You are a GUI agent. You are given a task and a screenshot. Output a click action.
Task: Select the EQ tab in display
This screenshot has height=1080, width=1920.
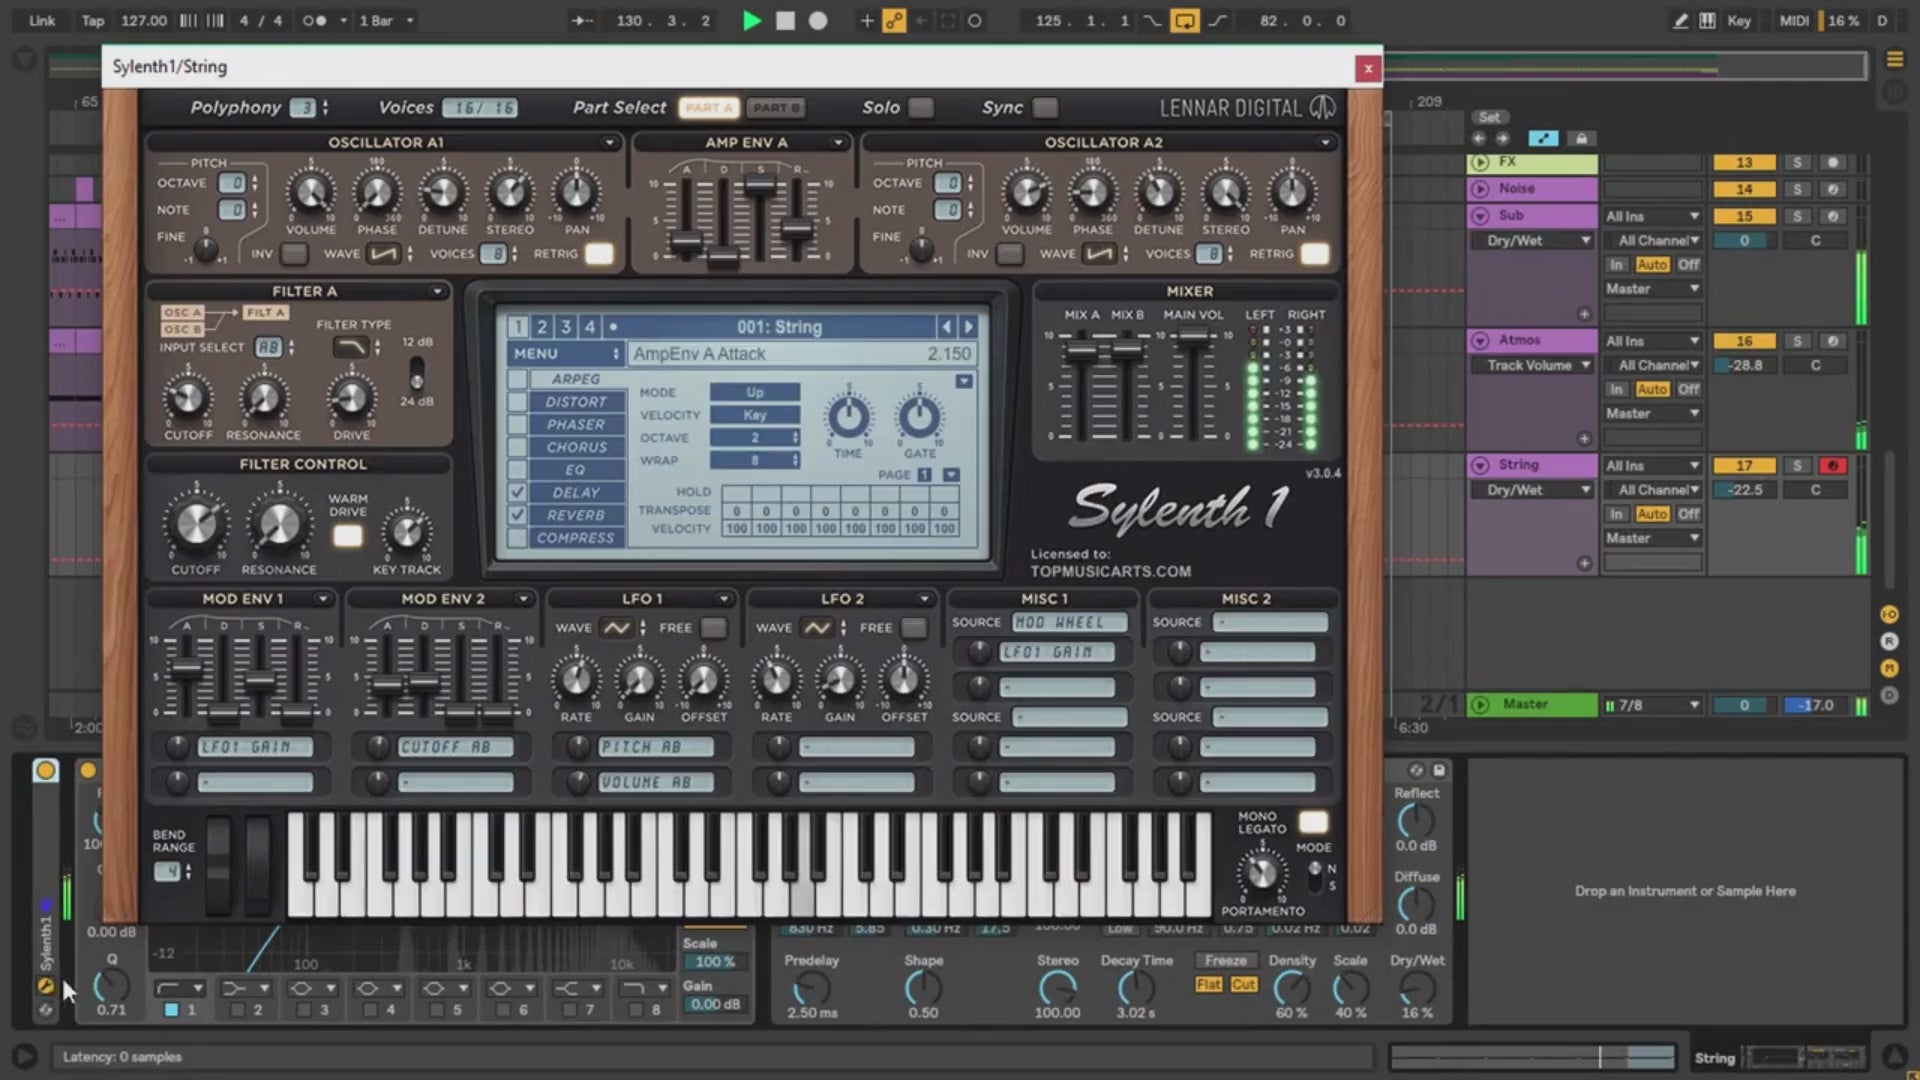click(x=576, y=470)
